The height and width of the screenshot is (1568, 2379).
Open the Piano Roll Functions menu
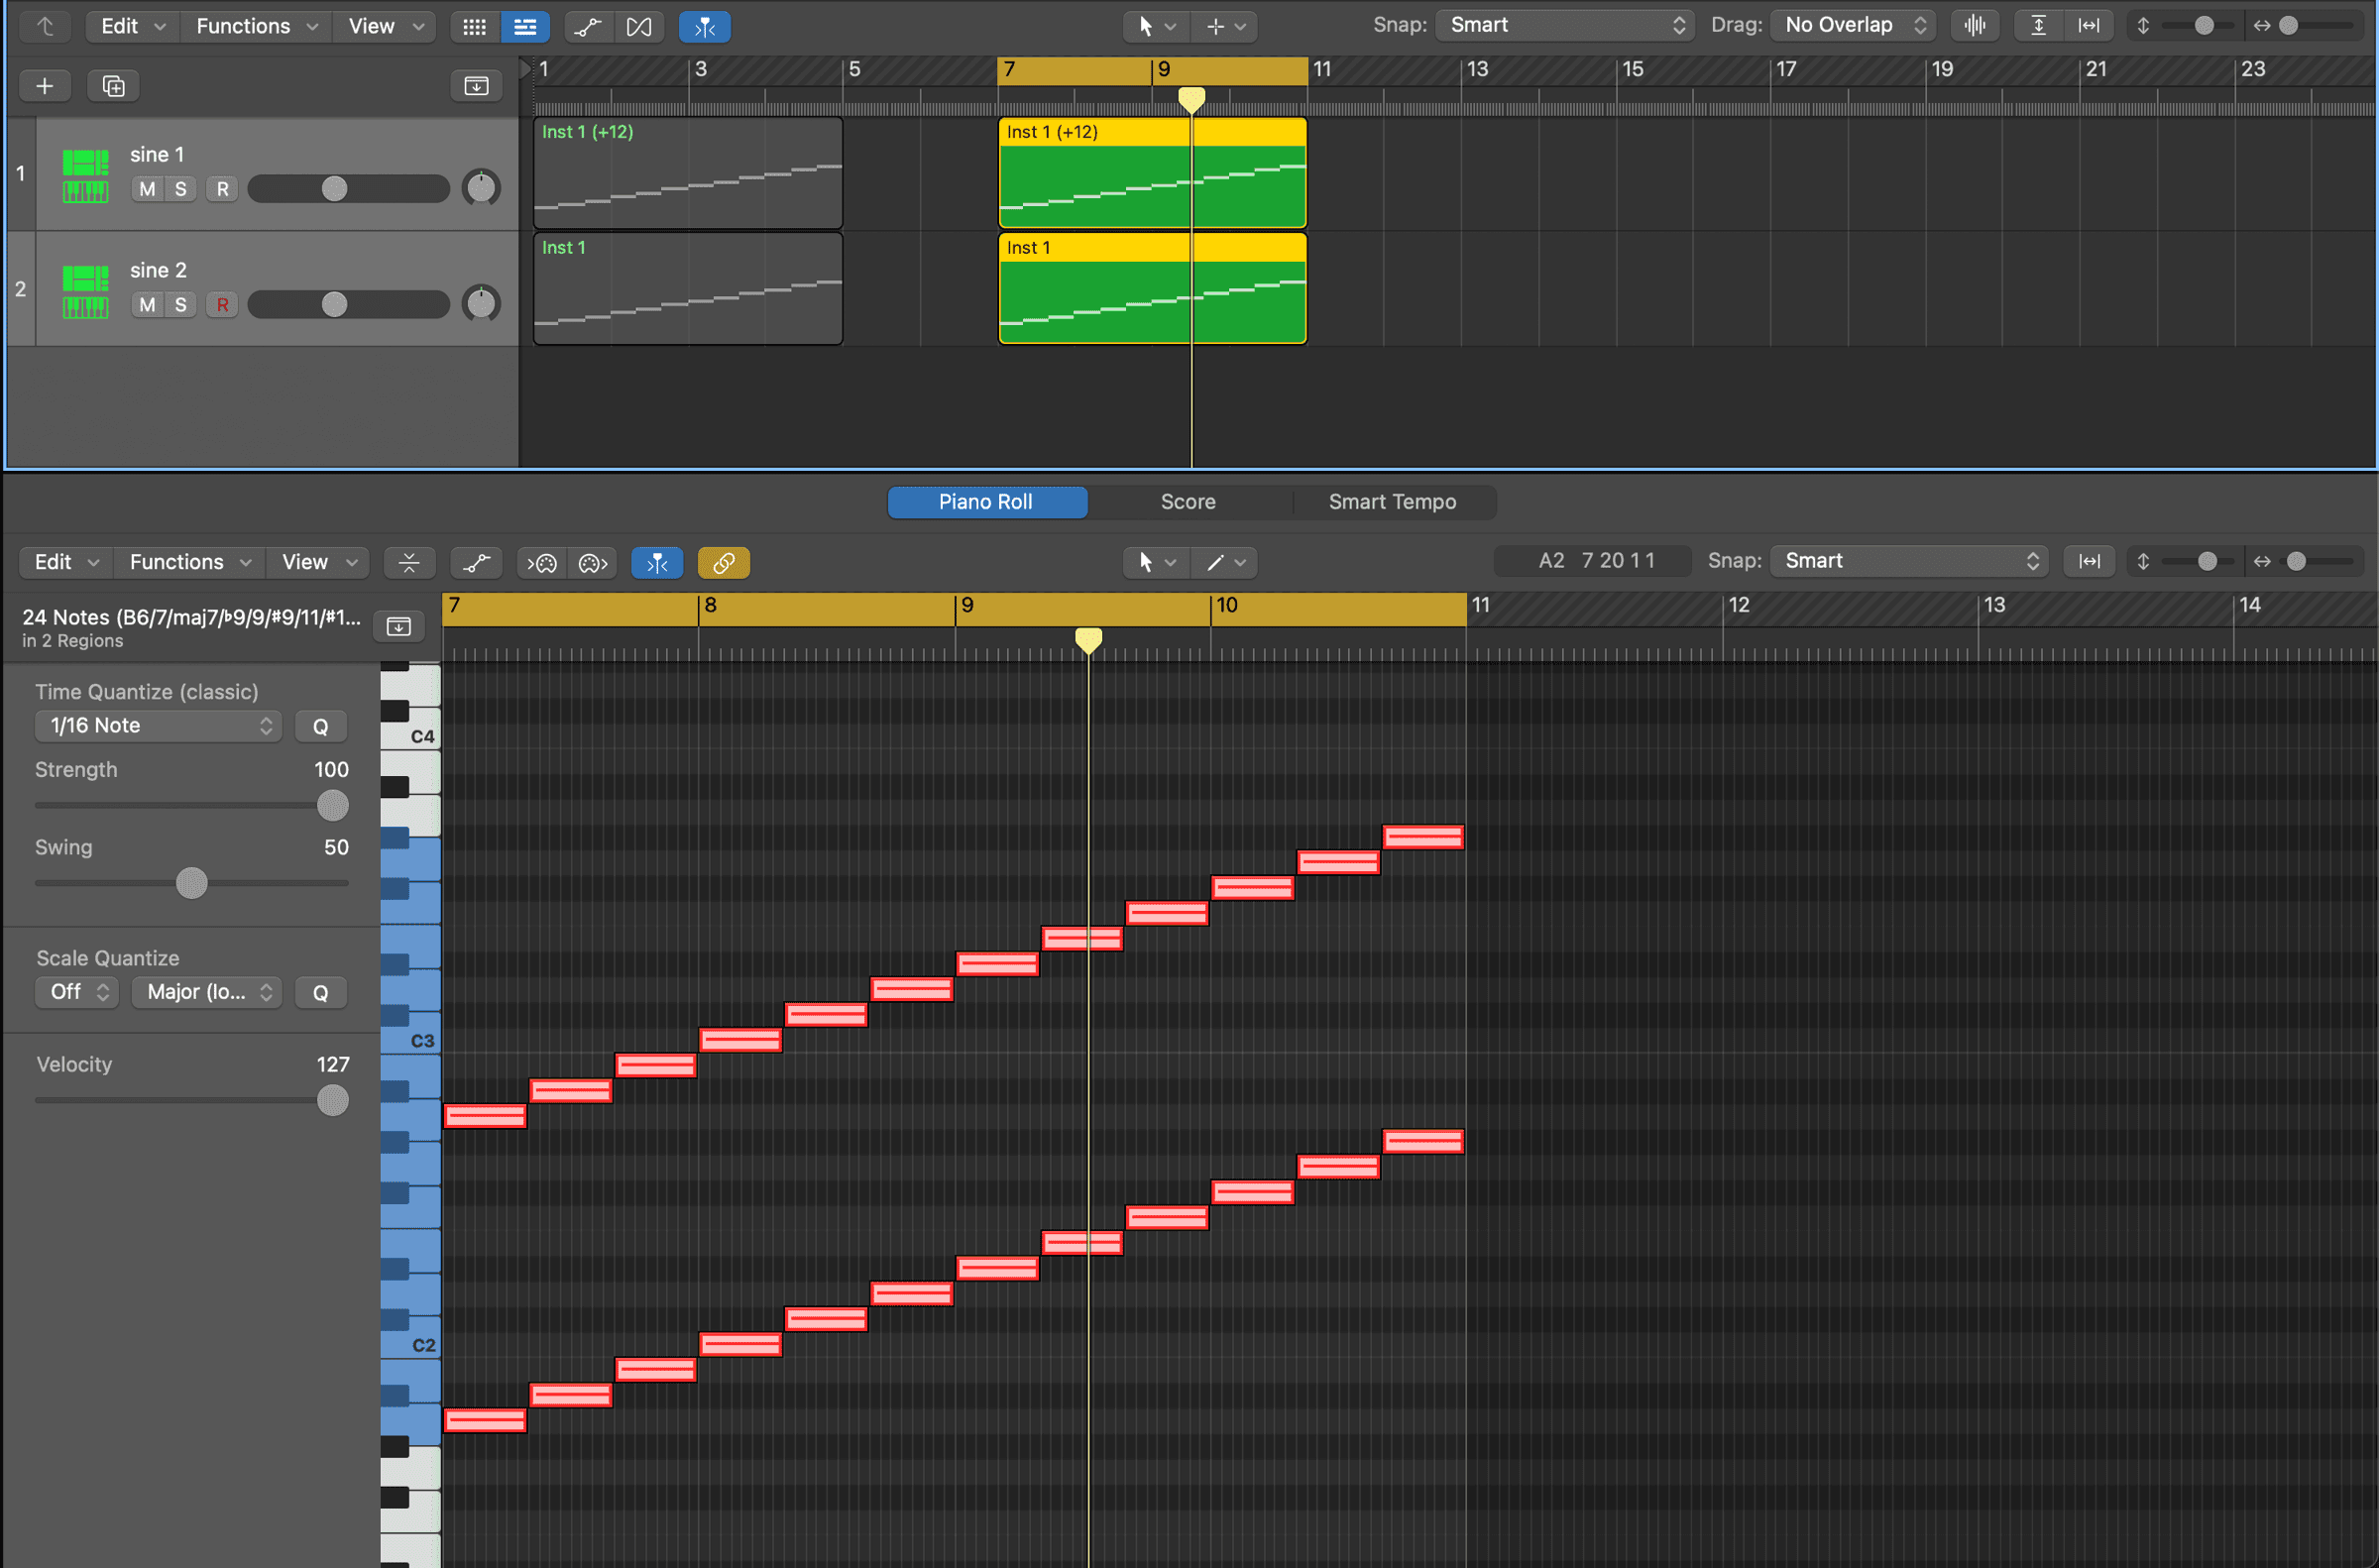pyautogui.click(x=190, y=562)
